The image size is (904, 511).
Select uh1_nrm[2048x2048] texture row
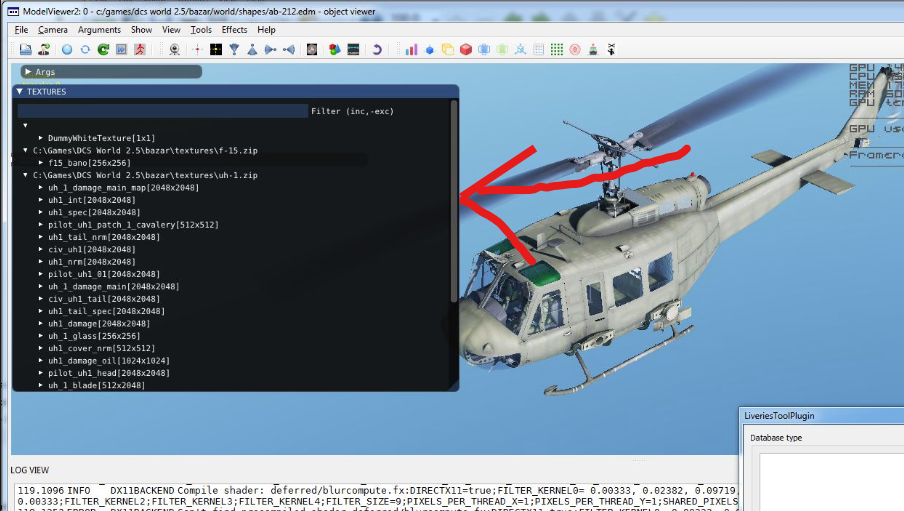92,262
